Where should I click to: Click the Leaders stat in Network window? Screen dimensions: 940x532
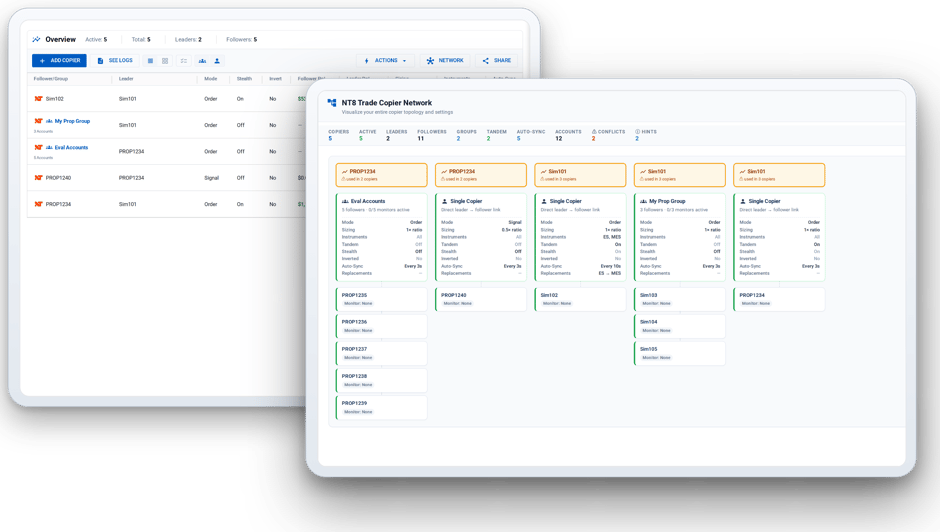pyautogui.click(x=396, y=135)
